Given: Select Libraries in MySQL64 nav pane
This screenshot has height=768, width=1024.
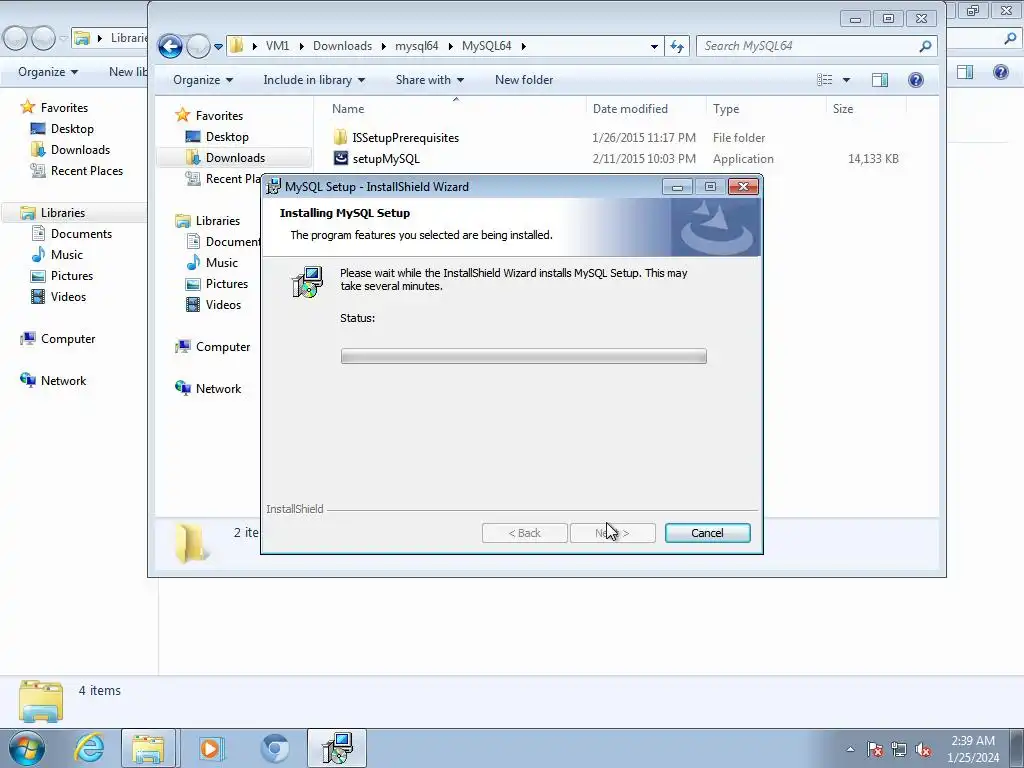Looking at the screenshot, I should (x=217, y=221).
